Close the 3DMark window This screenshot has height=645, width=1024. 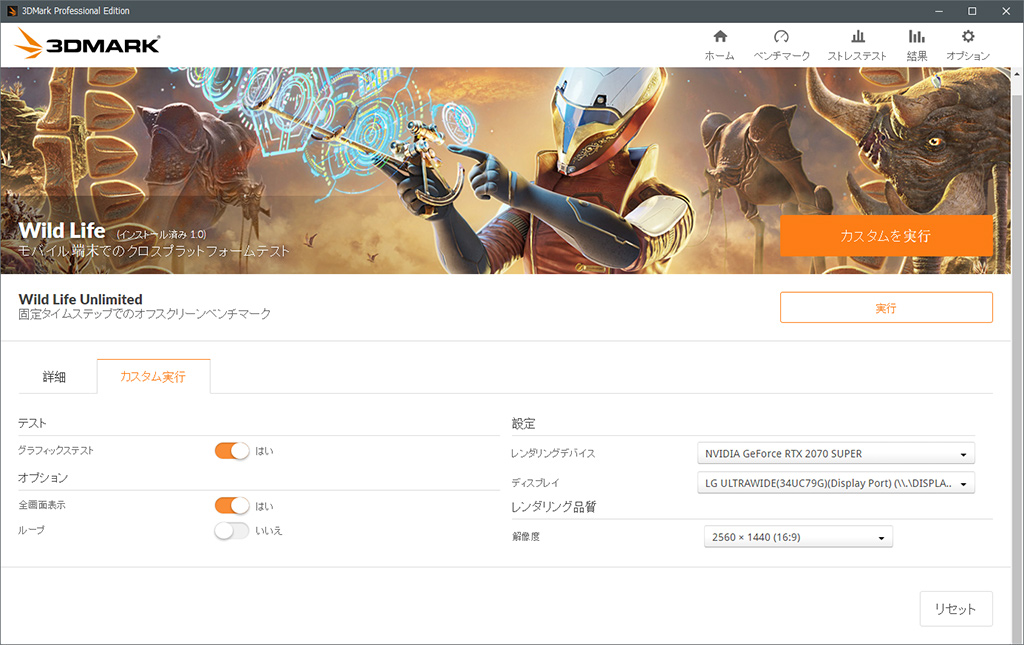point(1006,11)
